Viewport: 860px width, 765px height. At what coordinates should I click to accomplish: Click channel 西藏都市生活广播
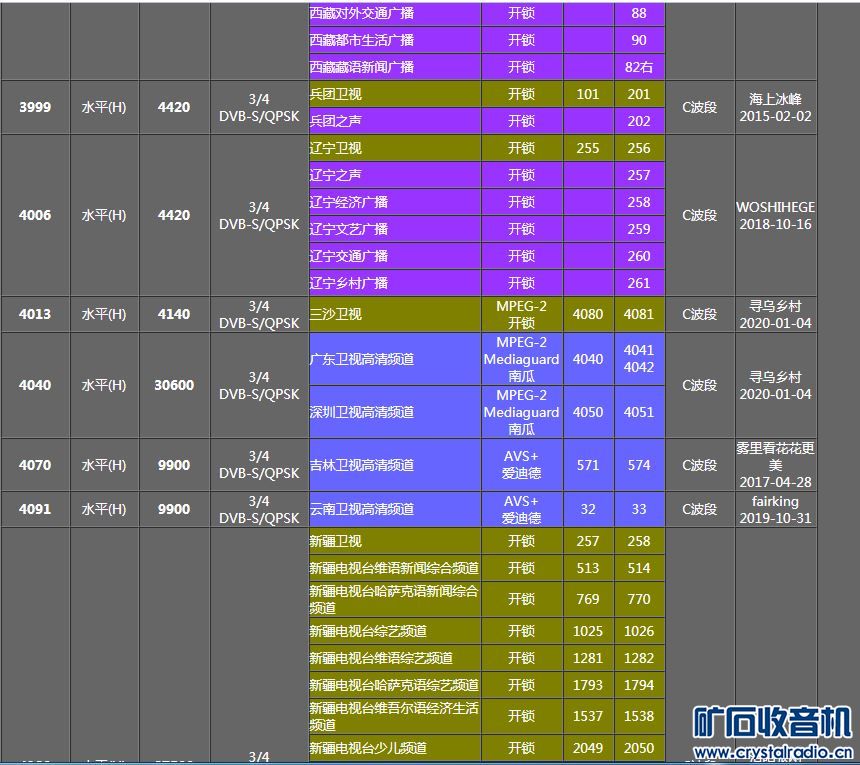pos(395,40)
